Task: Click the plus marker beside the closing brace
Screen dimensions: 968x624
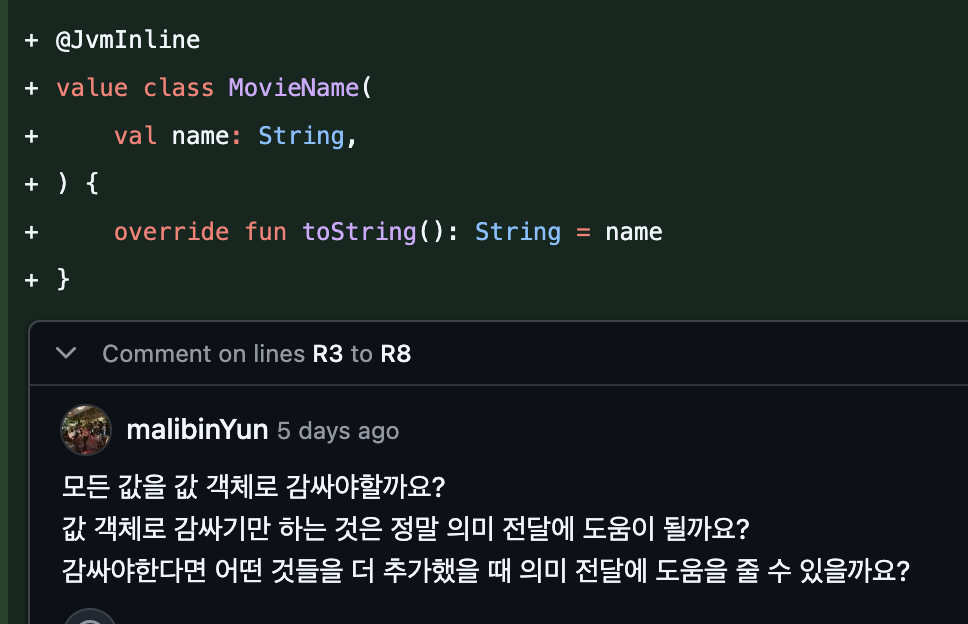Action: click(31, 280)
